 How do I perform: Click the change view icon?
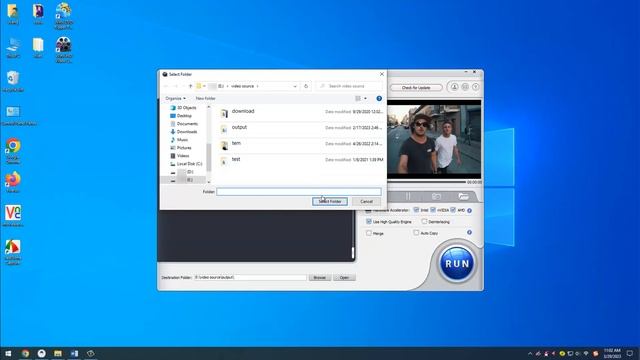tap(358, 98)
